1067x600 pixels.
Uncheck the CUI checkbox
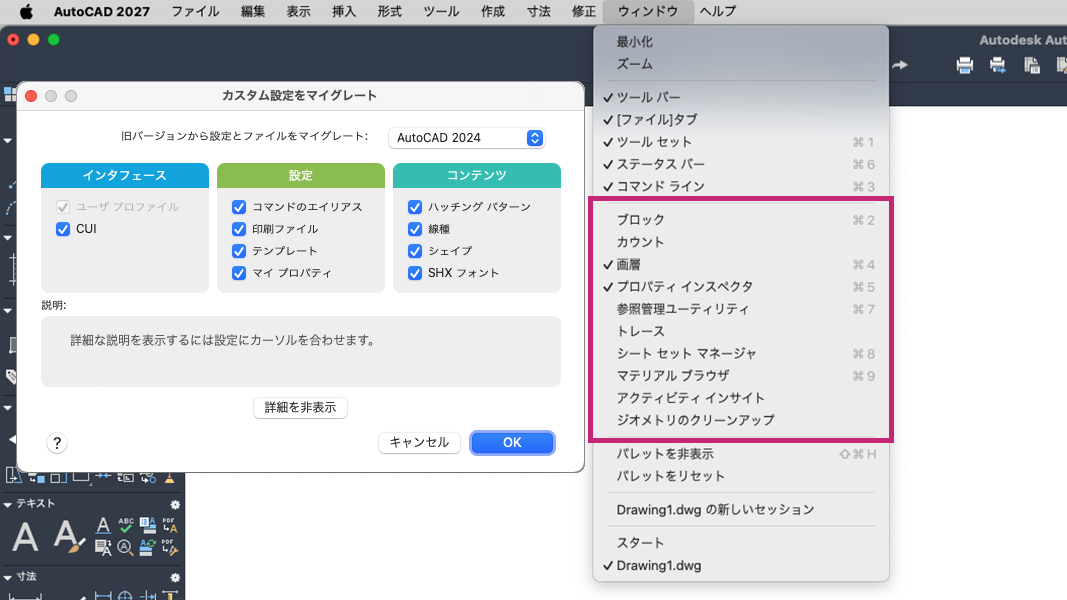(x=63, y=229)
